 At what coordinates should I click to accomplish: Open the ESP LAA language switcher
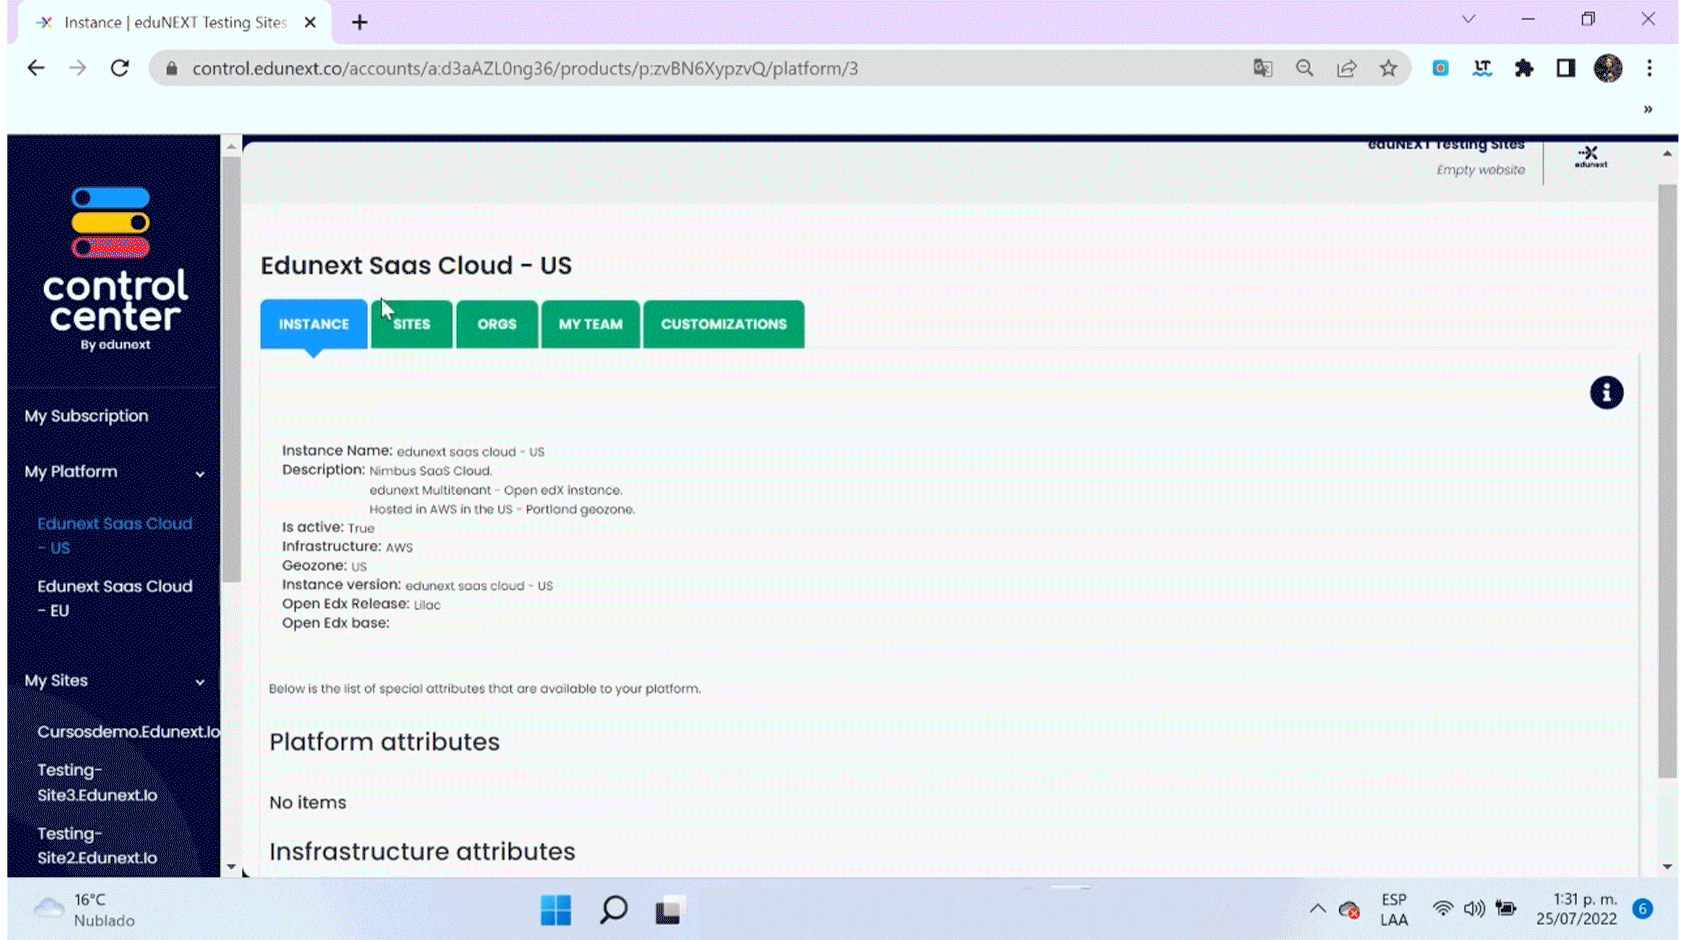[x=1394, y=910]
